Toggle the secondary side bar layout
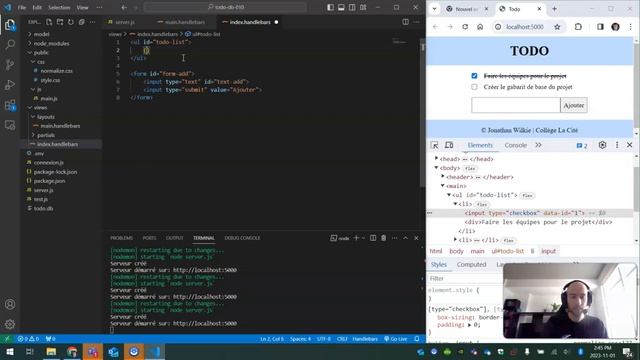640x360 pixels. pos(352,7)
